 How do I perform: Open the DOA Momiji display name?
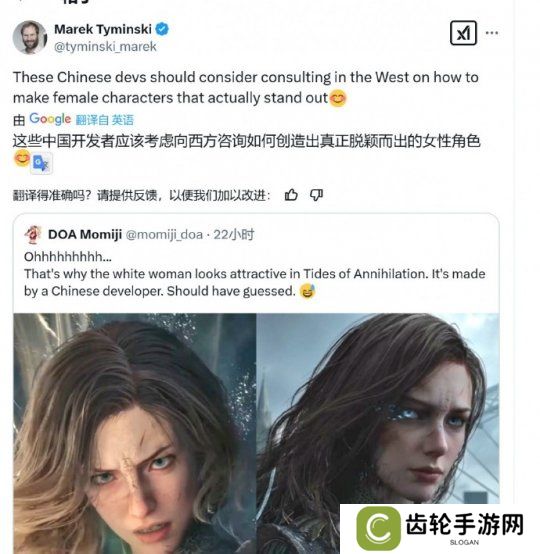coord(85,234)
